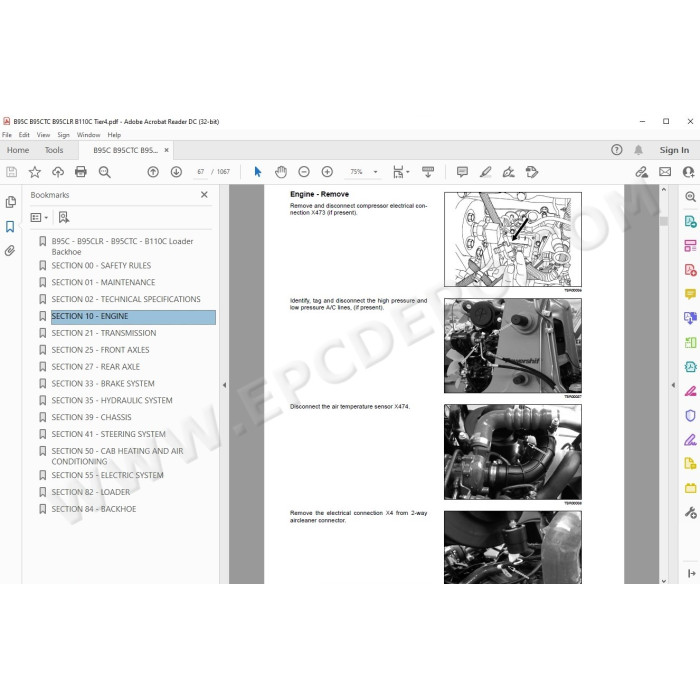Click the Sign In button
Image resolution: width=700 pixels, height=700 pixels.
(x=674, y=150)
